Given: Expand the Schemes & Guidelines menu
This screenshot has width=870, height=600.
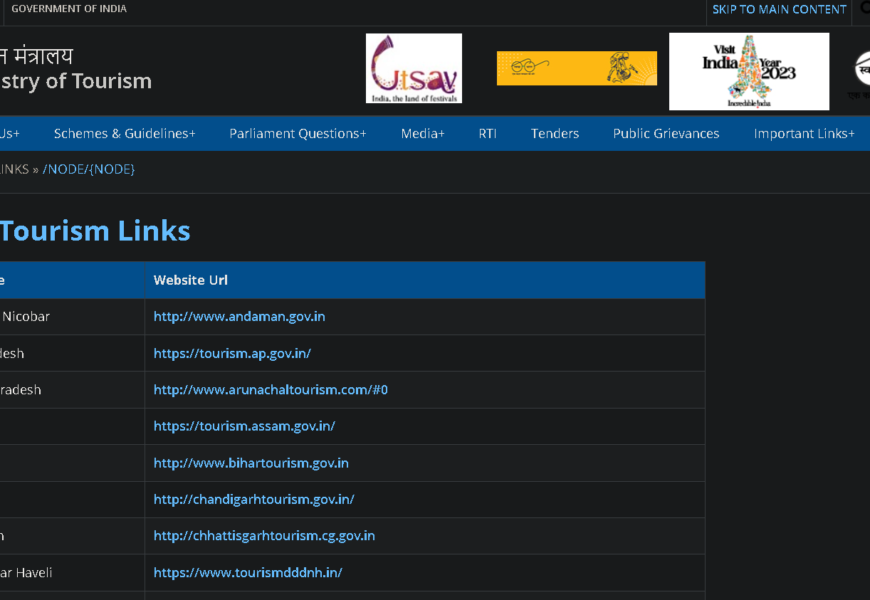Looking at the screenshot, I should [x=124, y=134].
